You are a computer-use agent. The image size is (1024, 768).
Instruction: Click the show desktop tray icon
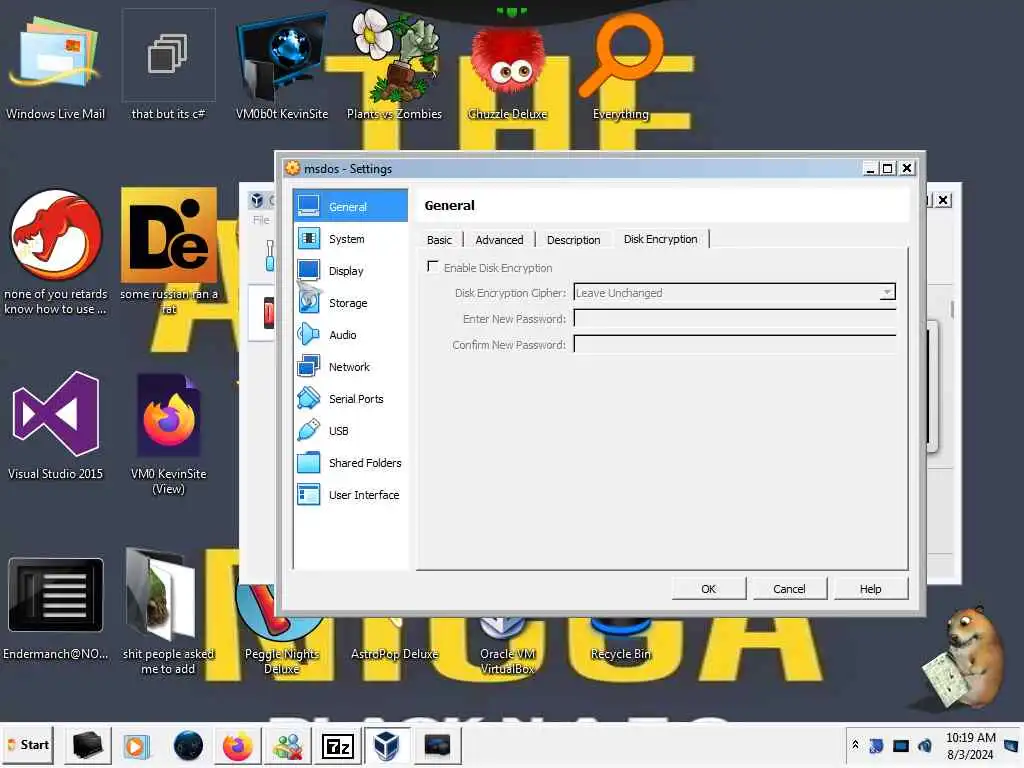tap(1011, 745)
